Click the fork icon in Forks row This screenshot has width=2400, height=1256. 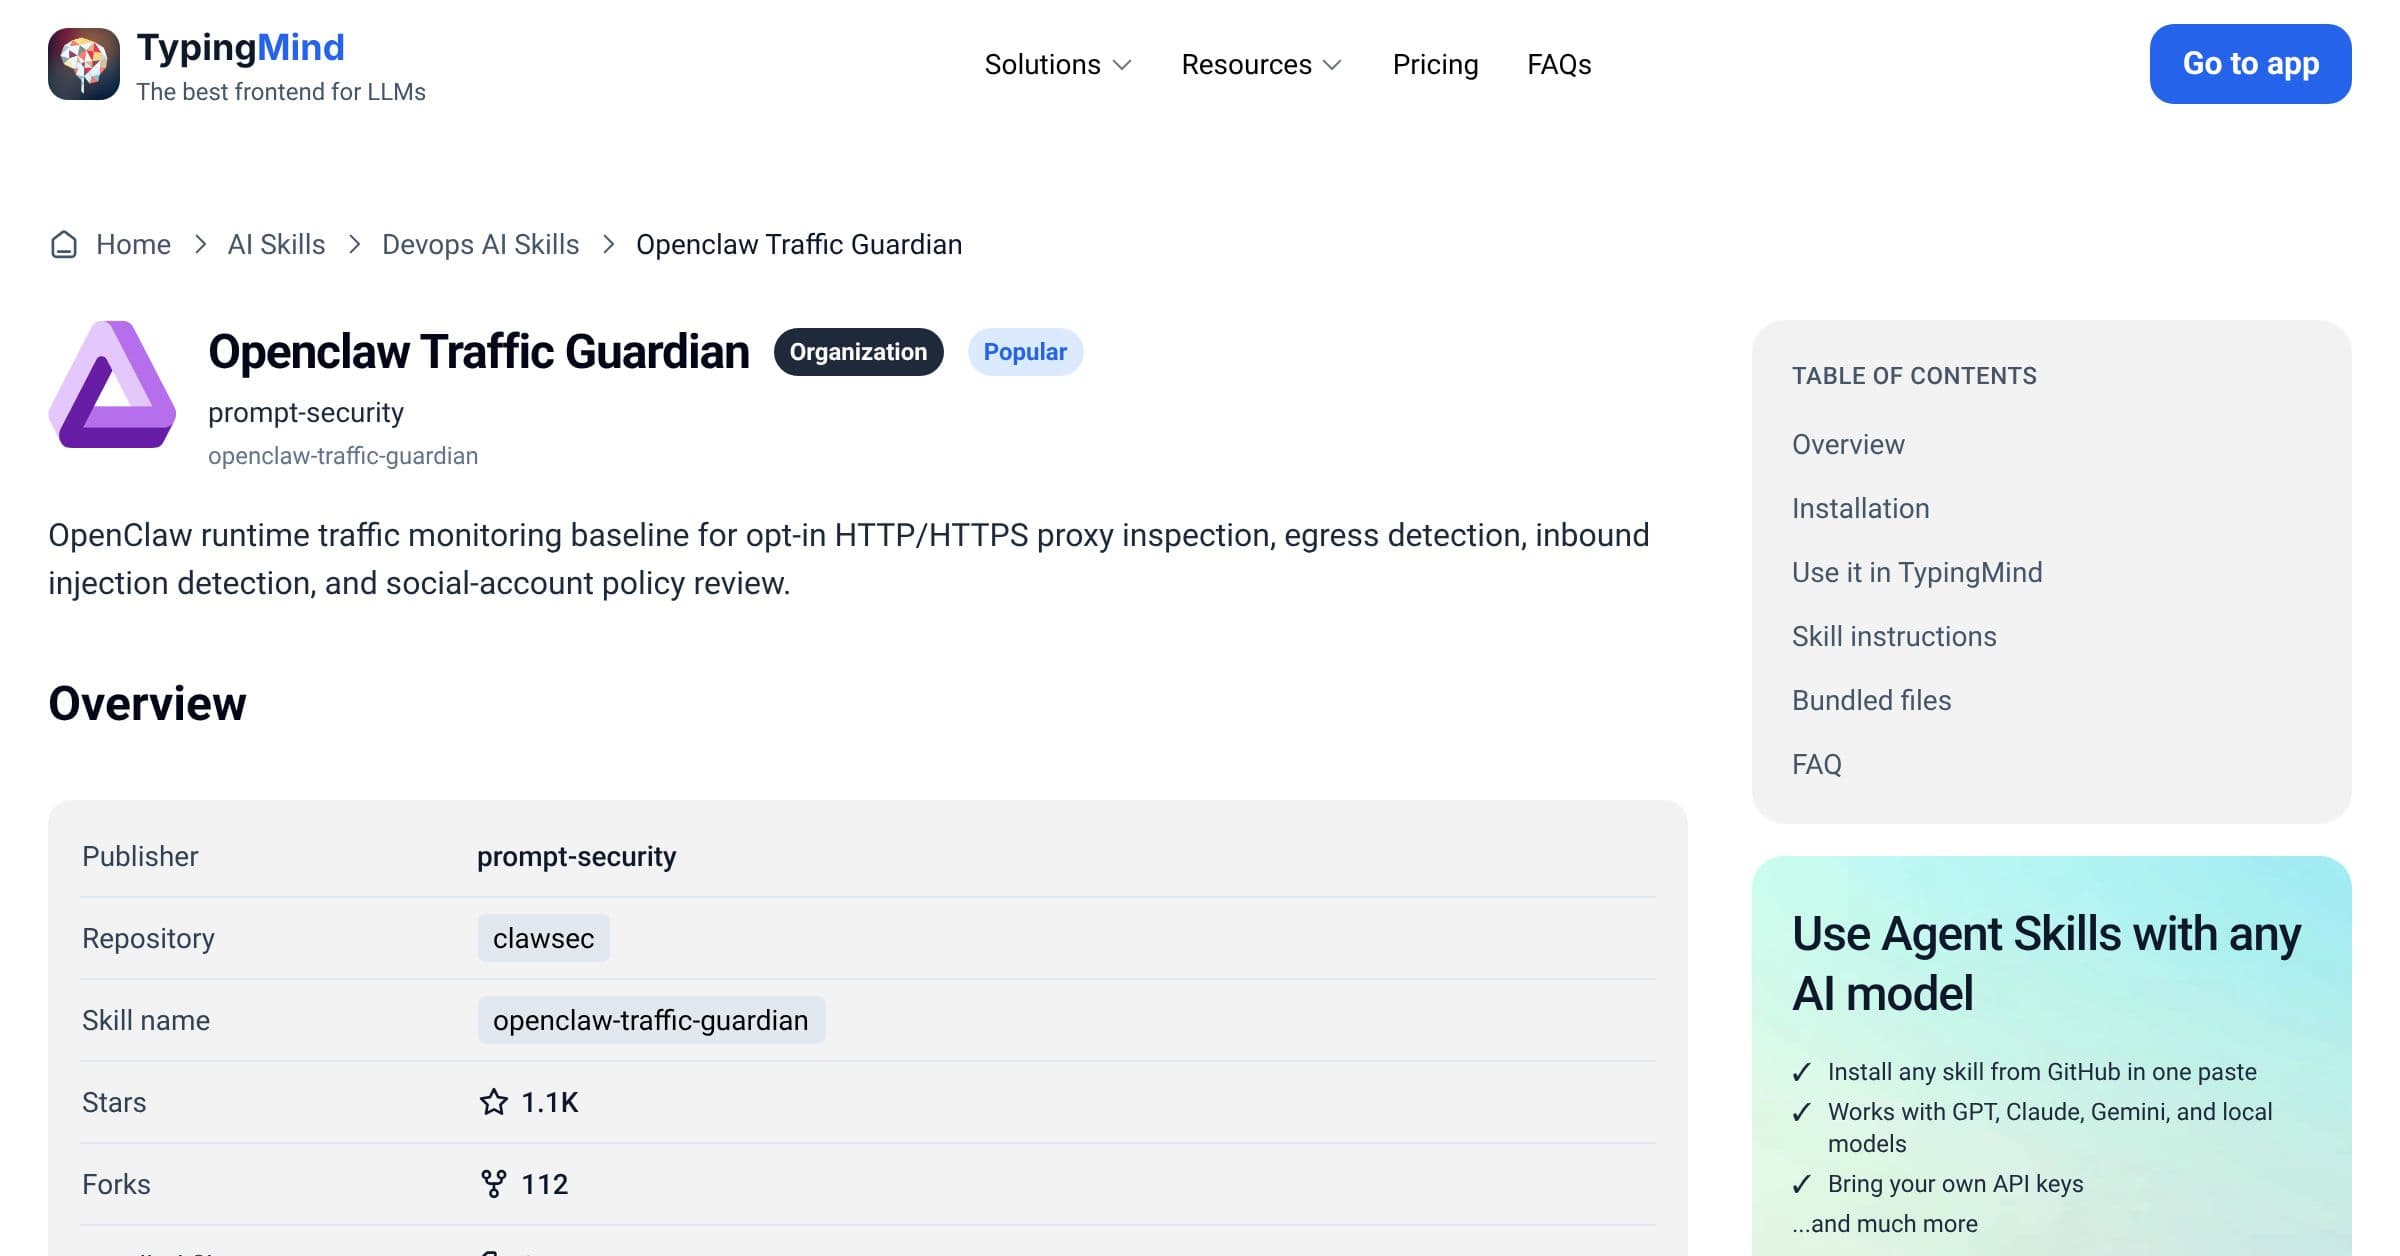pyautogui.click(x=494, y=1184)
